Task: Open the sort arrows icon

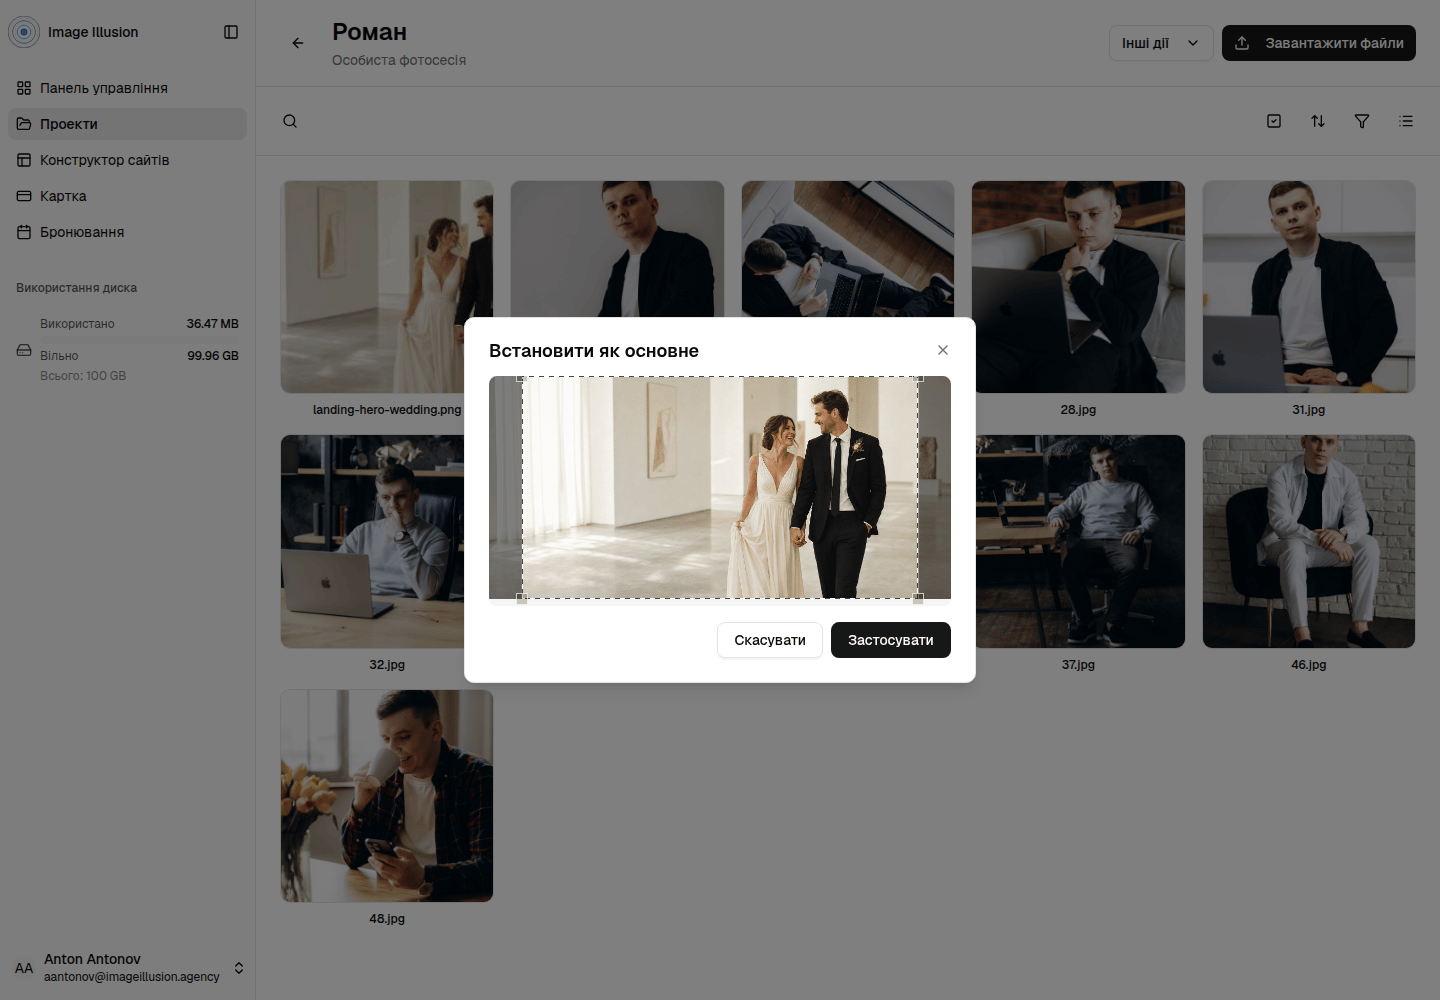Action: [x=1318, y=121]
